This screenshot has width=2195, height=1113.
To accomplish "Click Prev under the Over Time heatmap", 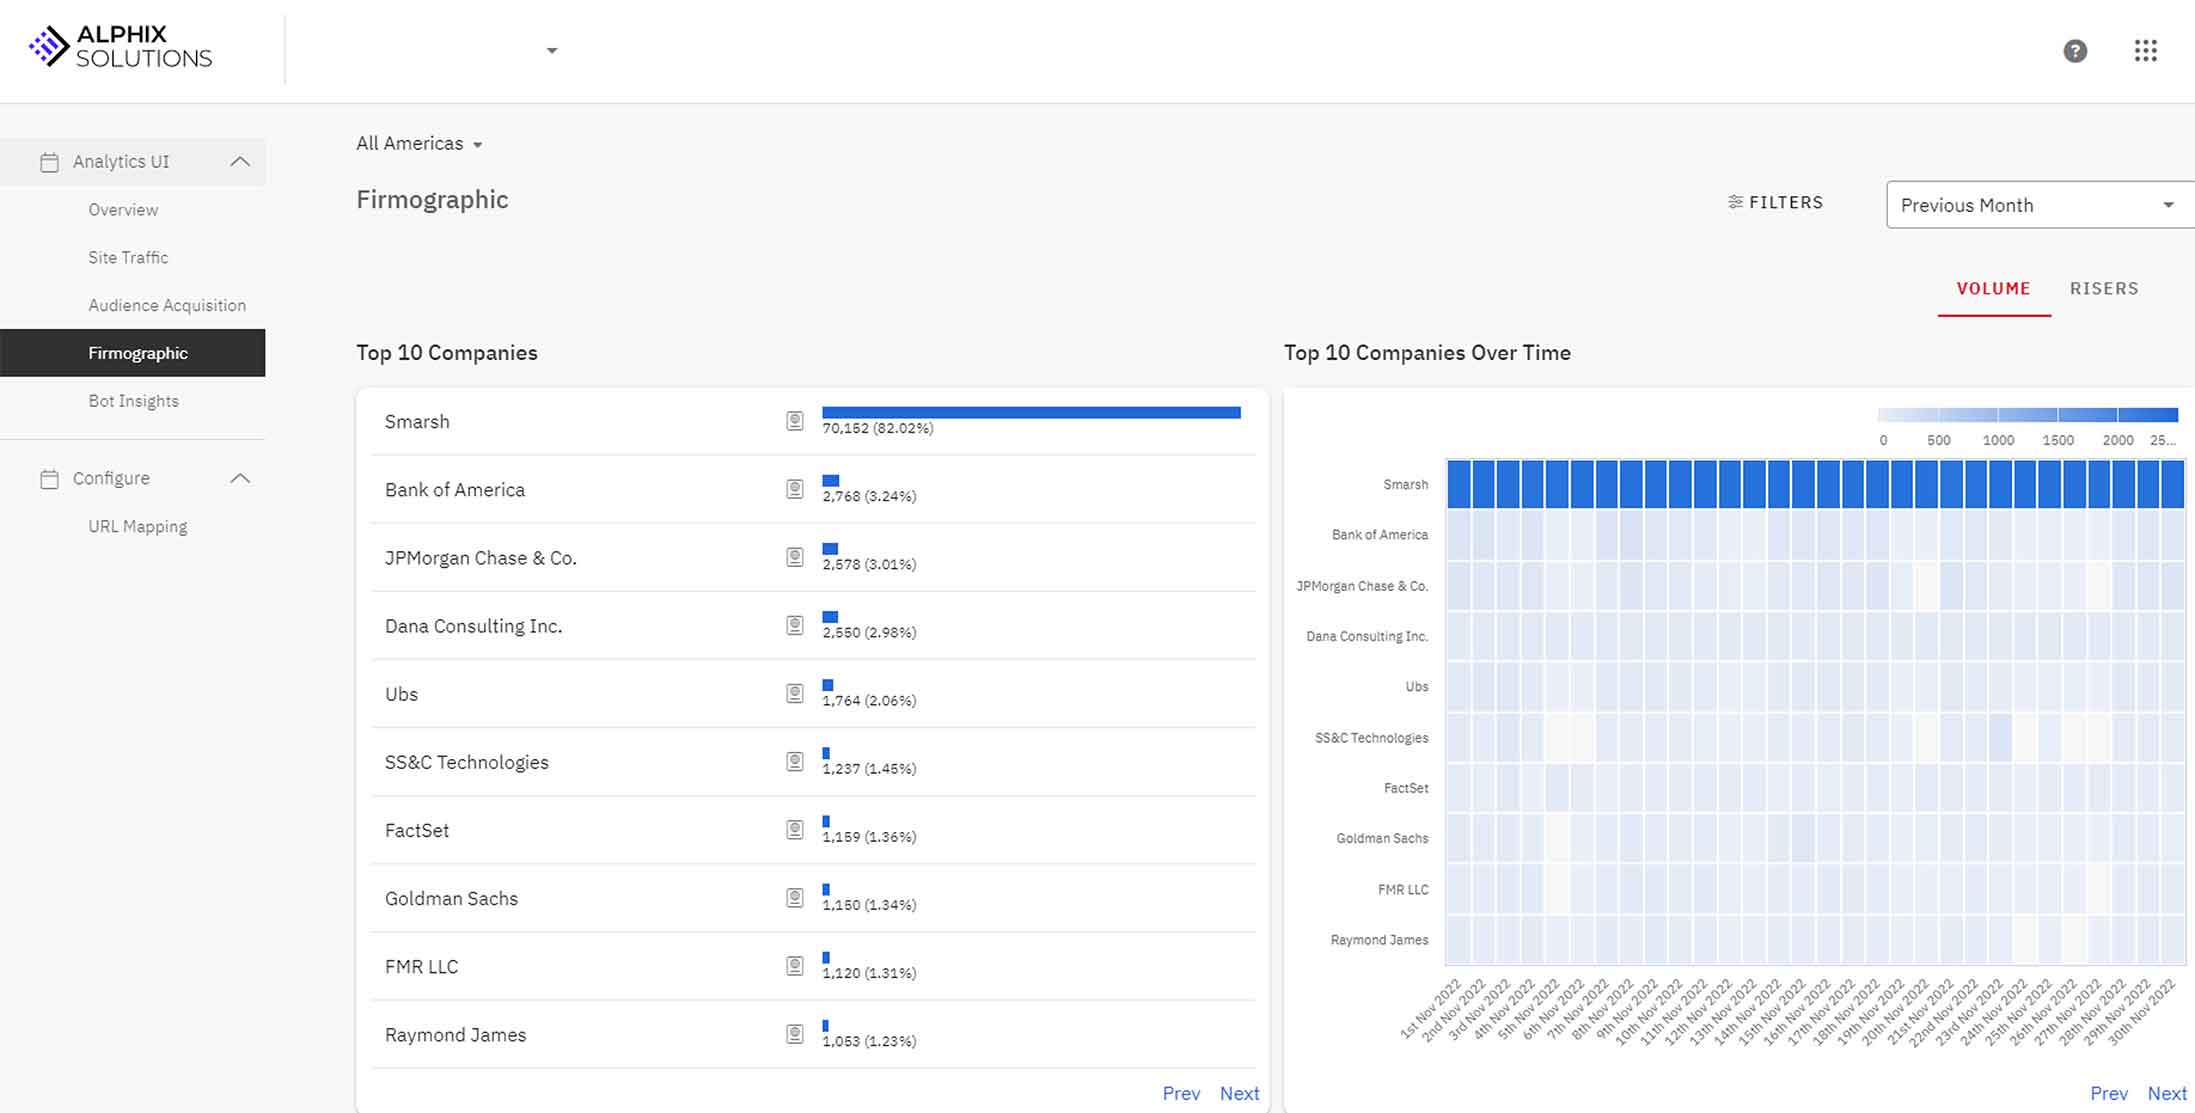I will (x=2109, y=1093).
